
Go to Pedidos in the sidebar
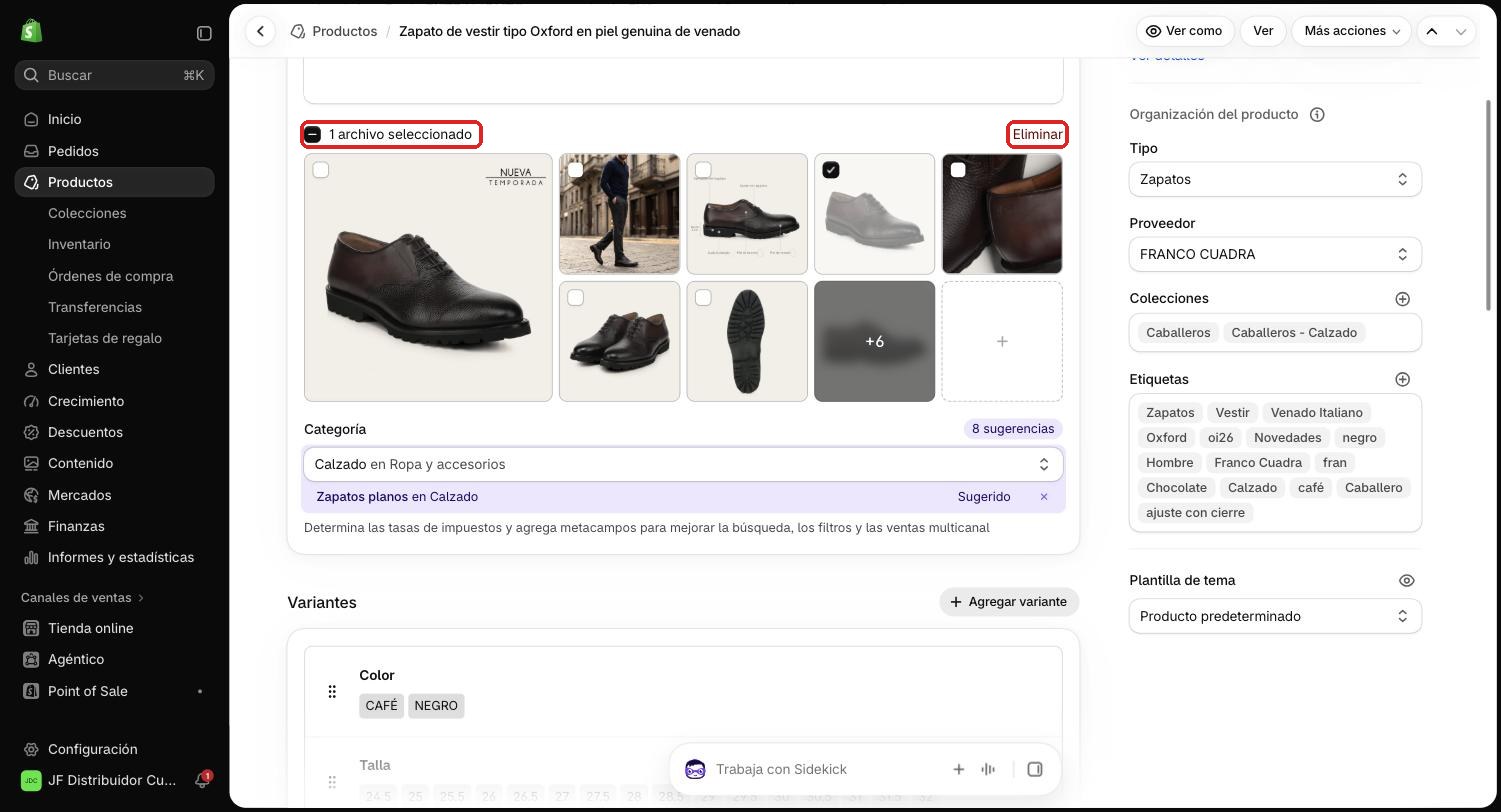(x=73, y=151)
